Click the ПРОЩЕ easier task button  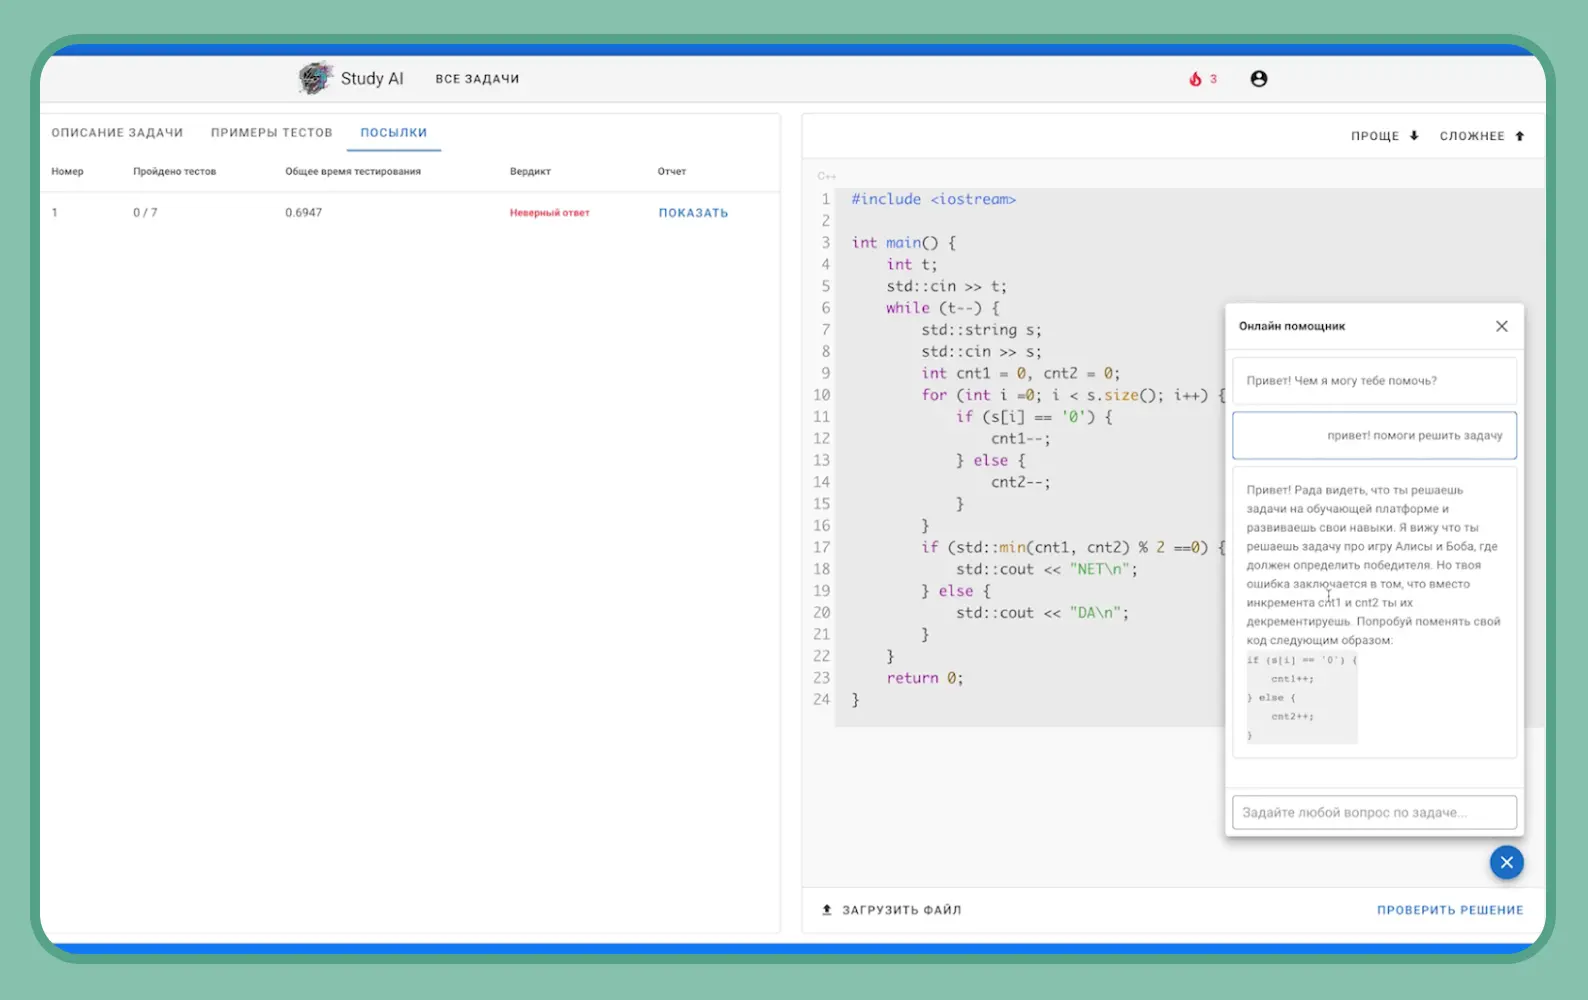tap(1385, 136)
